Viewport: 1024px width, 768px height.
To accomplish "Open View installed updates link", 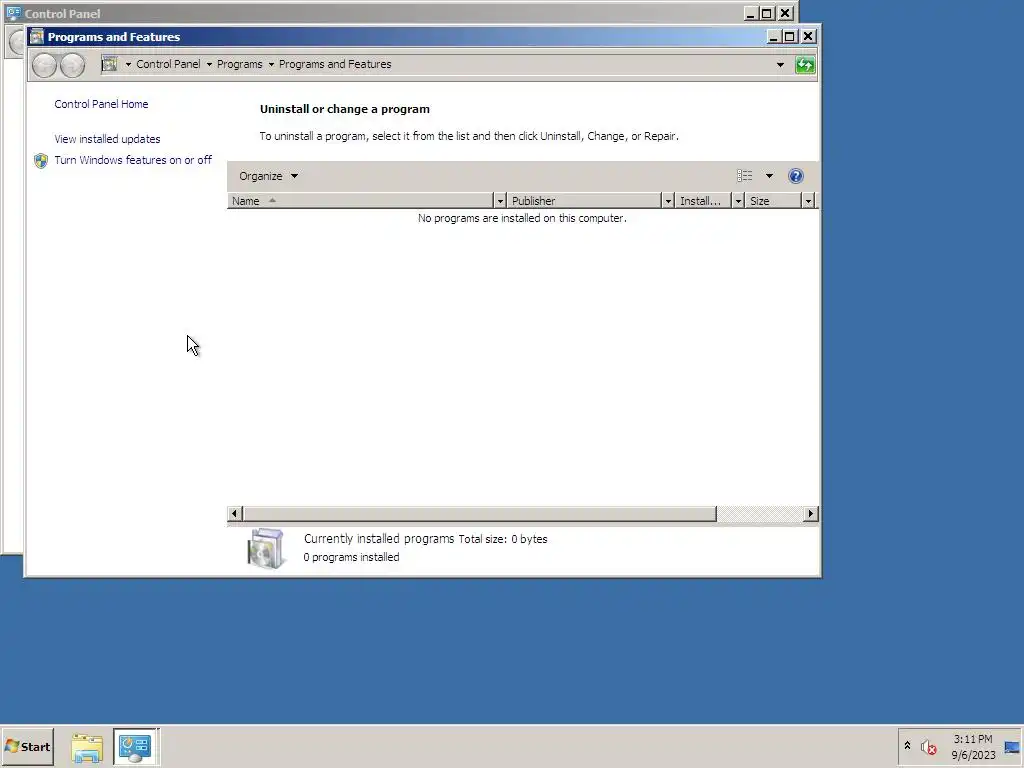I will [x=107, y=139].
